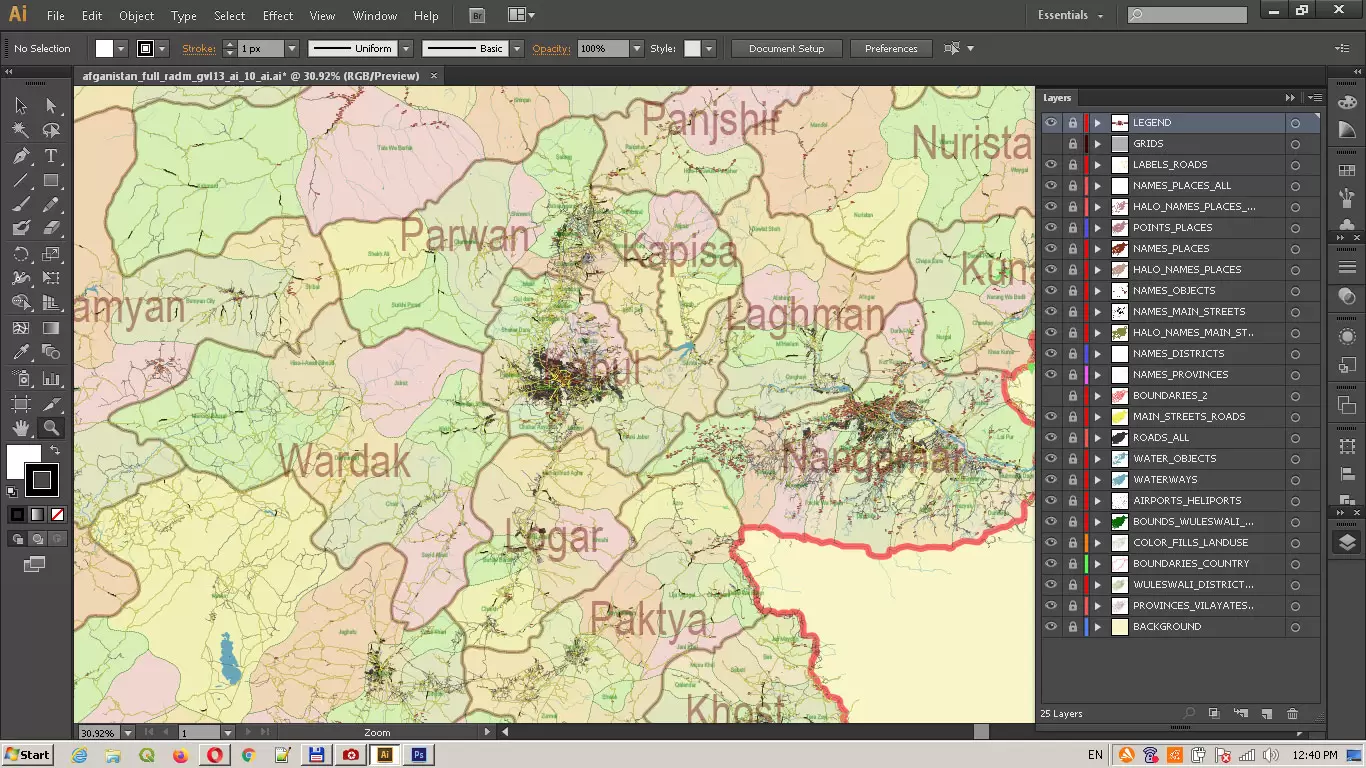Image resolution: width=1366 pixels, height=768 pixels.
Task: Hide the LEGEND layer
Action: (1051, 123)
